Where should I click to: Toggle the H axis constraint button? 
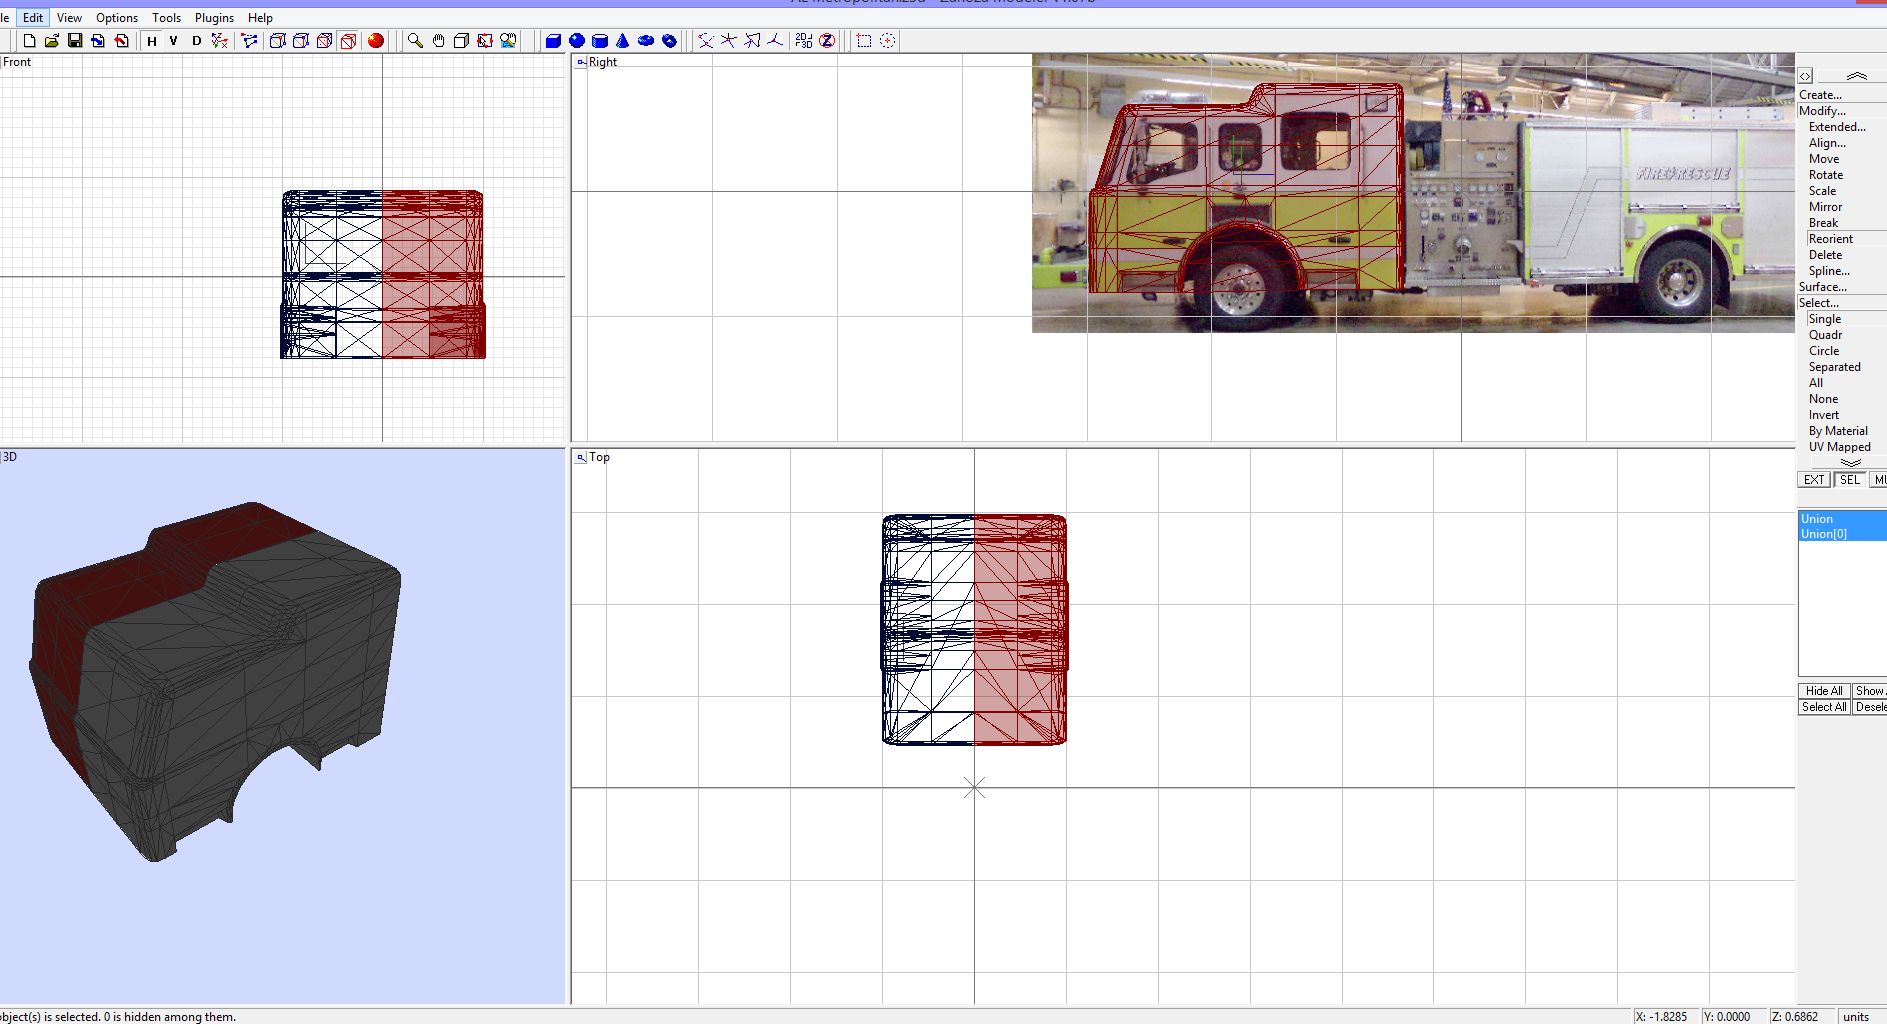click(152, 41)
